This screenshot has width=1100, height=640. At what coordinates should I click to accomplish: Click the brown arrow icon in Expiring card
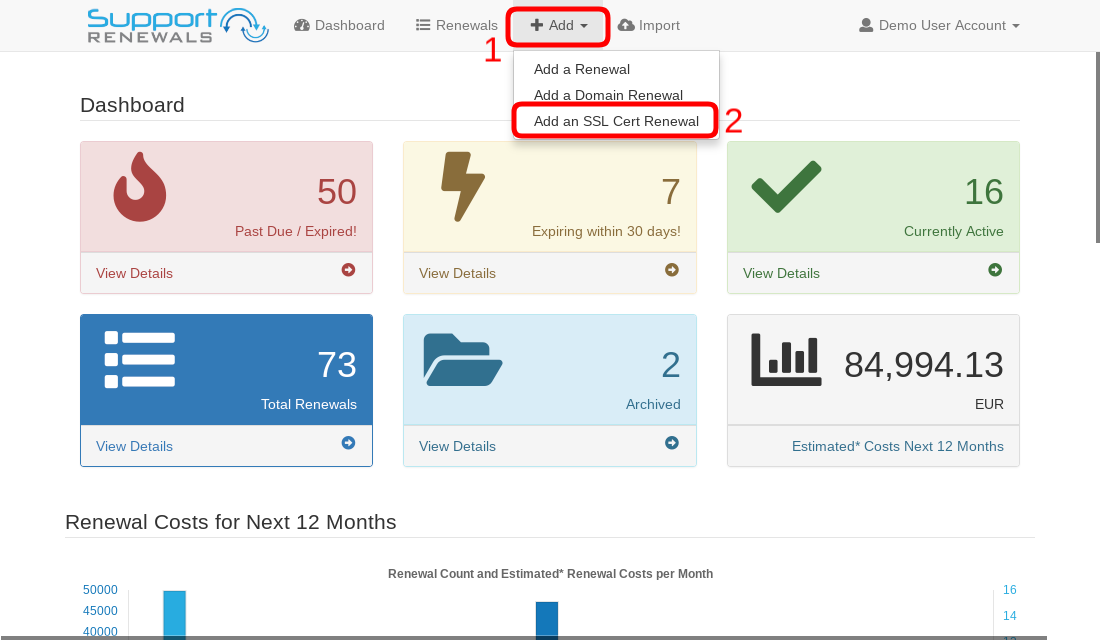tap(671, 270)
